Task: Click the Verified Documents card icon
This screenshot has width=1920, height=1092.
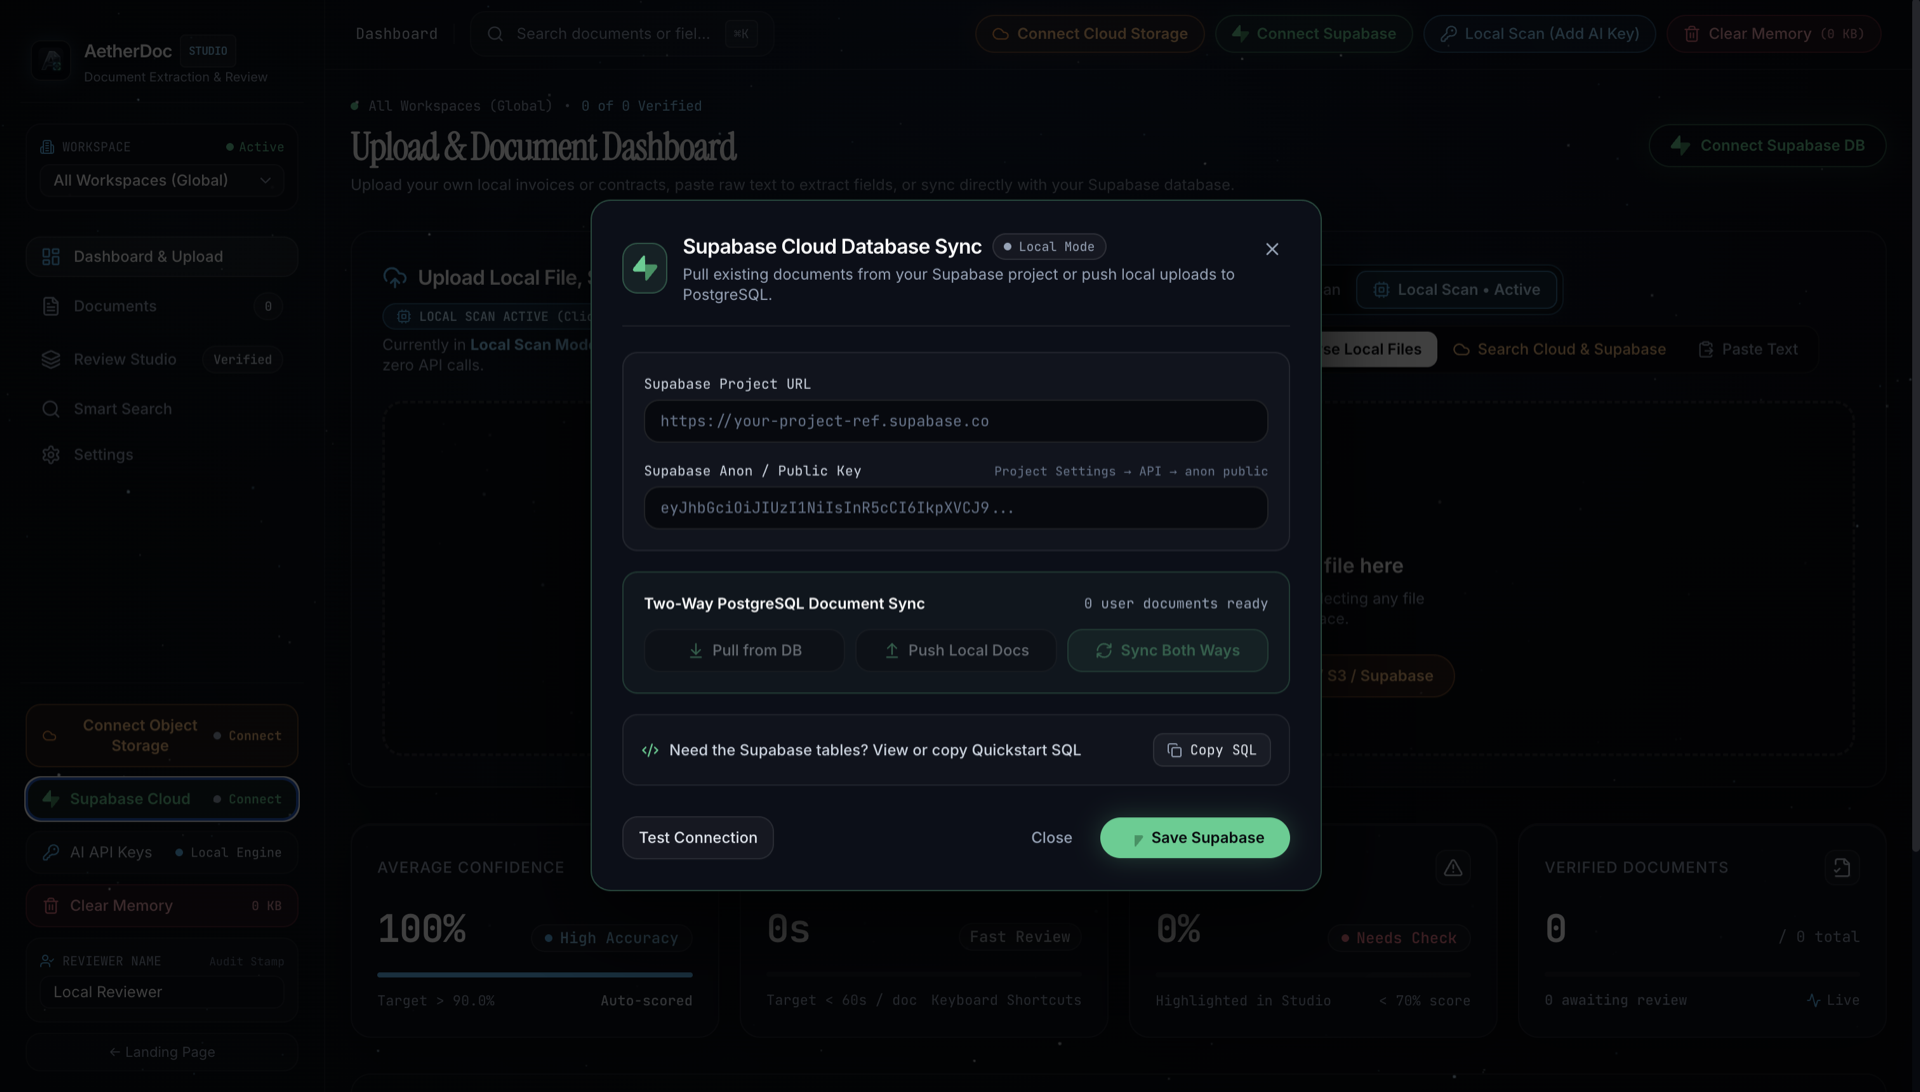Action: (1842, 868)
